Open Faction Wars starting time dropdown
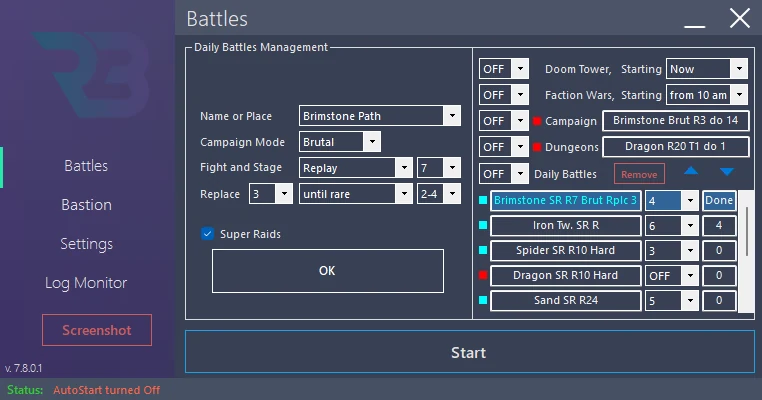The width and height of the screenshot is (762, 400). [x=707, y=95]
